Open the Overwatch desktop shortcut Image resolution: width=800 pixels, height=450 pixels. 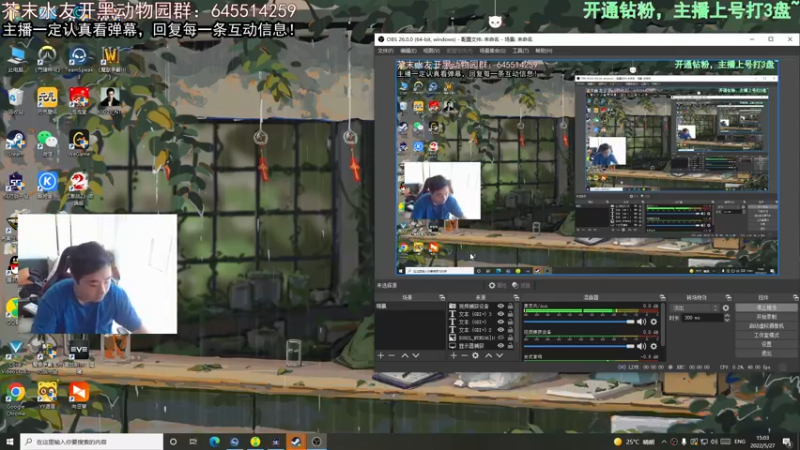click(47, 59)
